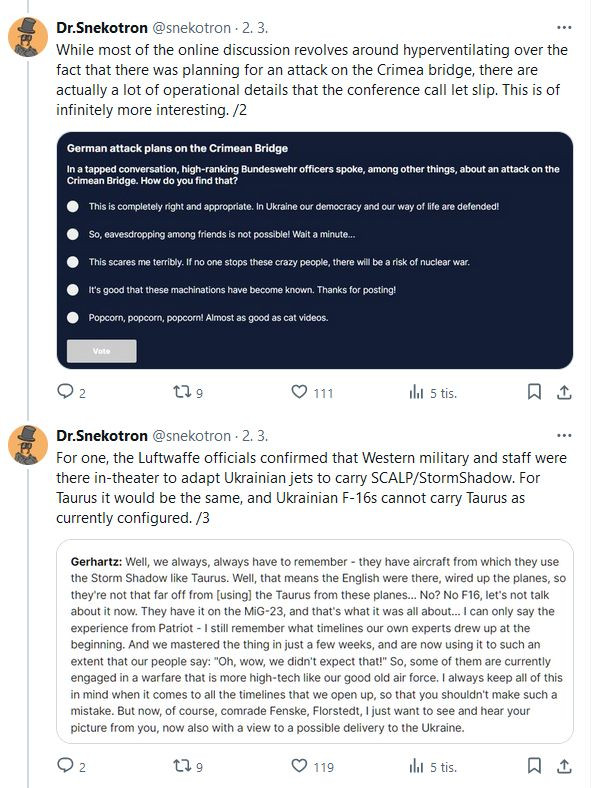Select the 'eavesdropping among friends' poll option

[73, 234]
